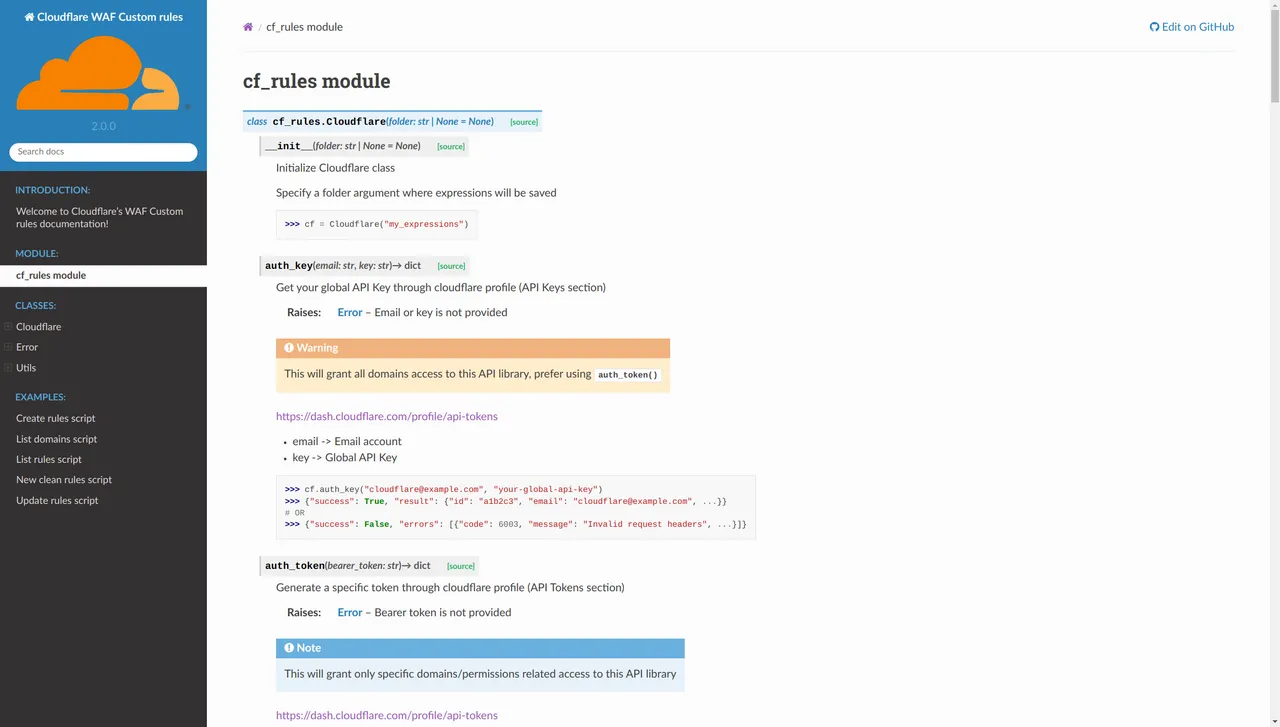View source of auth_token method
Viewport: 1280px width, 727px height.
(461, 566)
